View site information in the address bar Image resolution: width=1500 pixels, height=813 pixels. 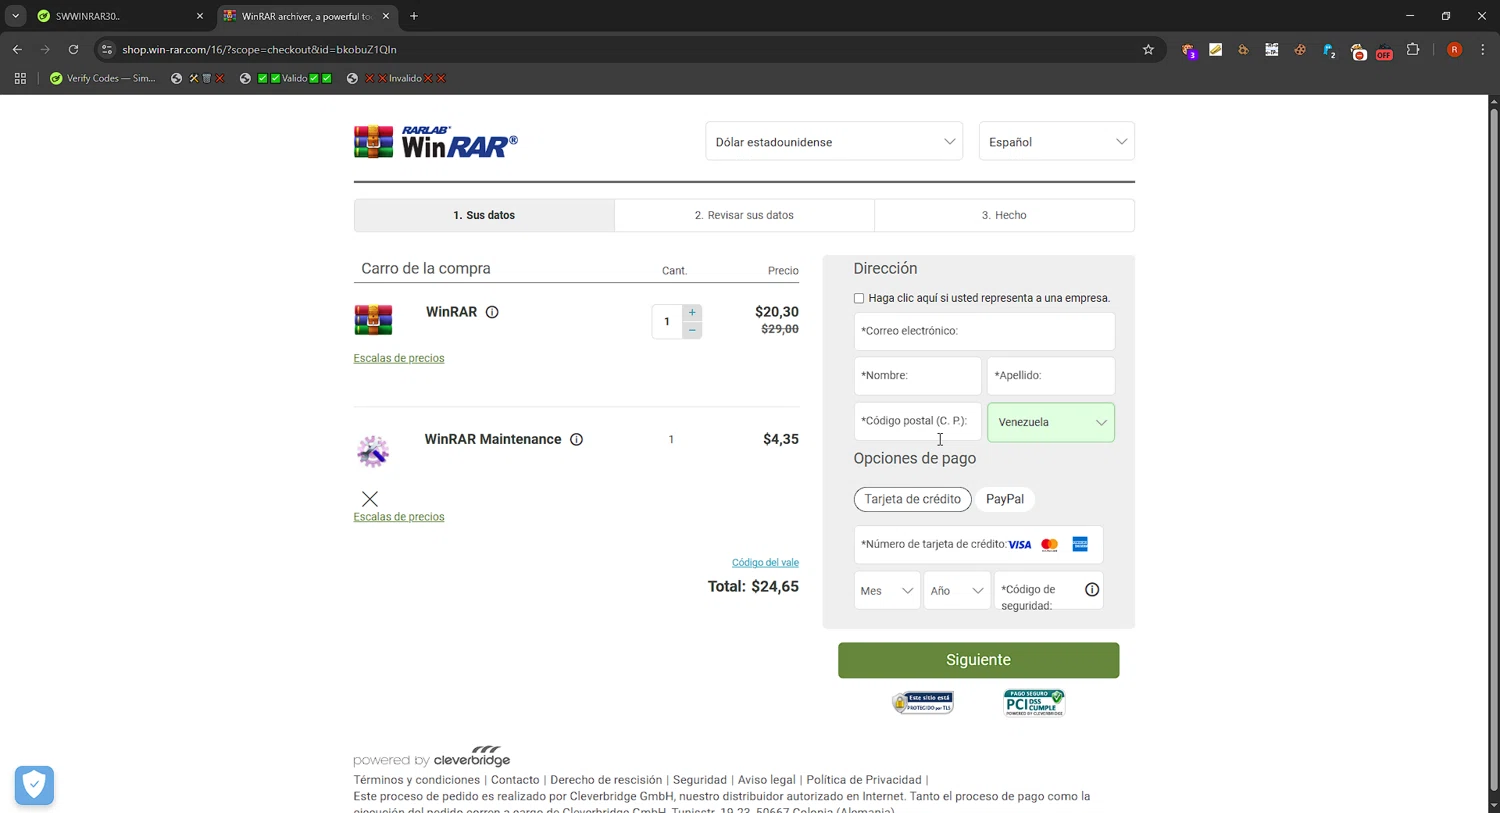(x=107, y=49)
